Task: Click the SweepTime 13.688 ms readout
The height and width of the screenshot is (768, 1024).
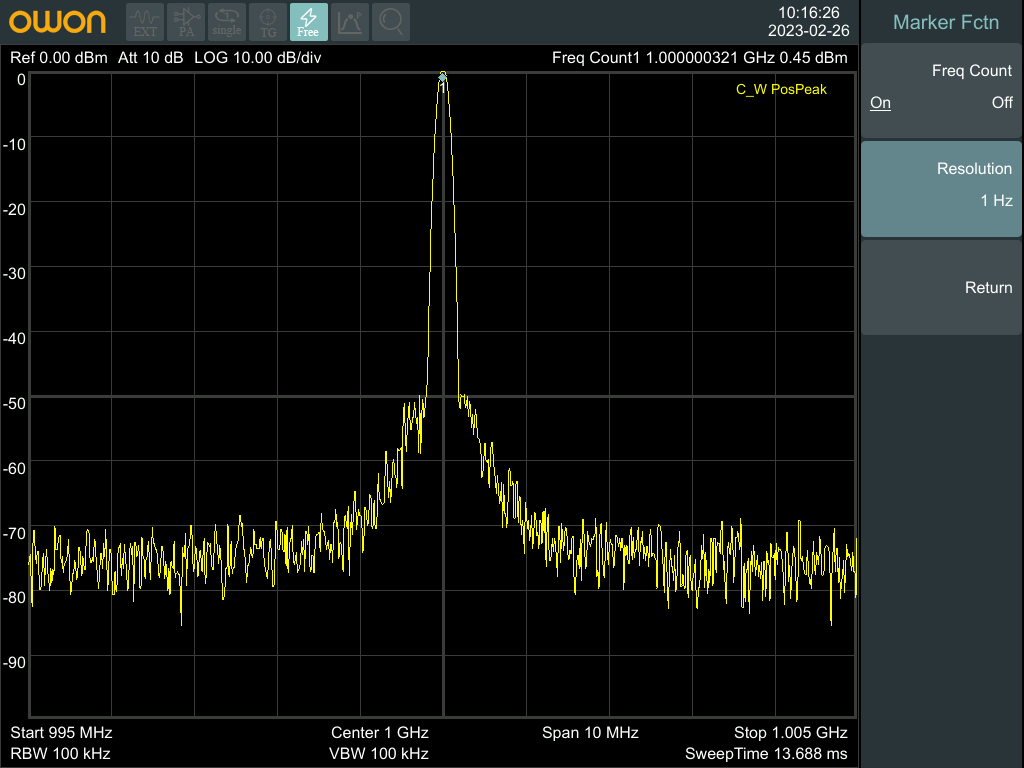Action: 765,753
